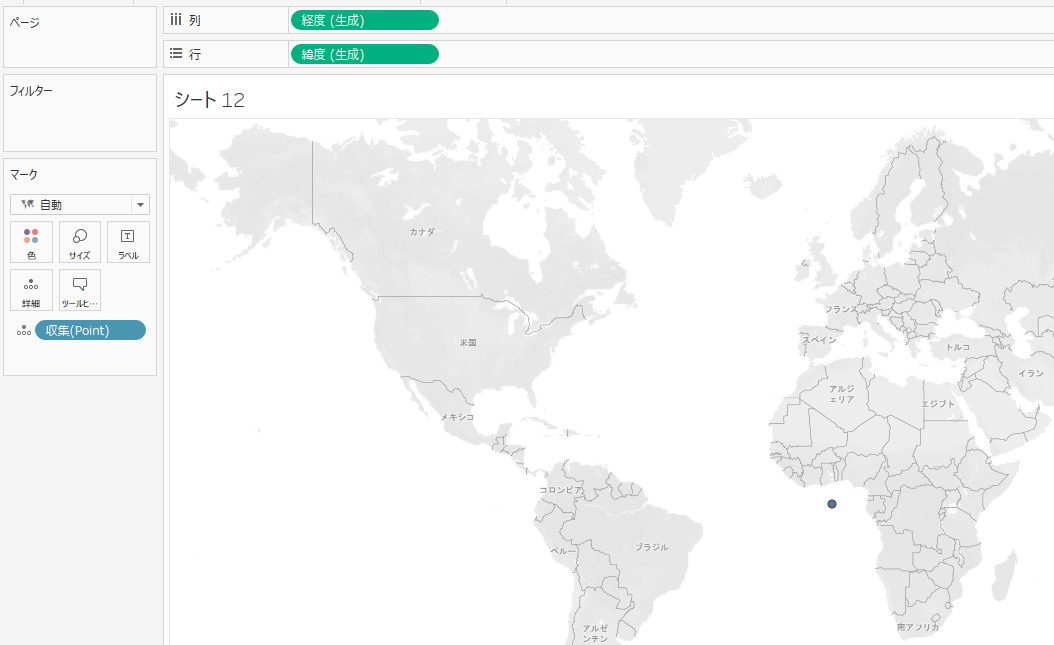Select the 経度 (生成) pill in columns
The width and height of the screenshot is (1054, 645).
364,20
